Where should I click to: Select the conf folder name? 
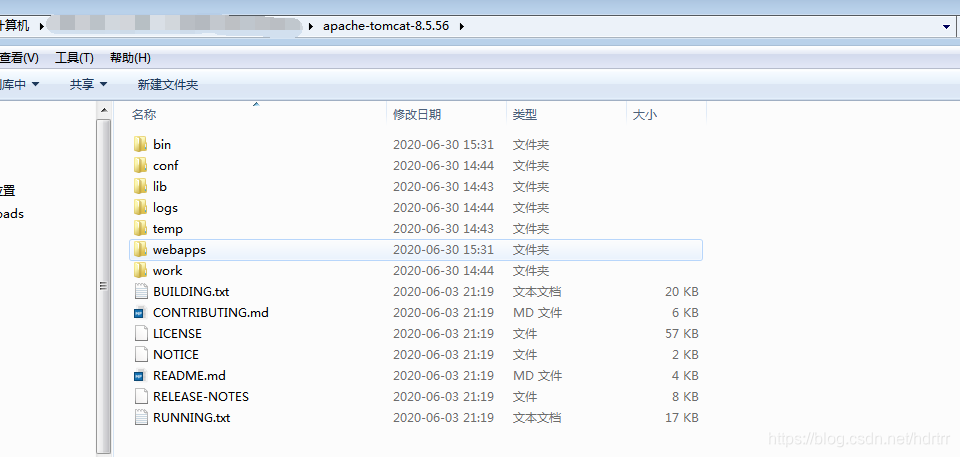click(x=165, y=165)
